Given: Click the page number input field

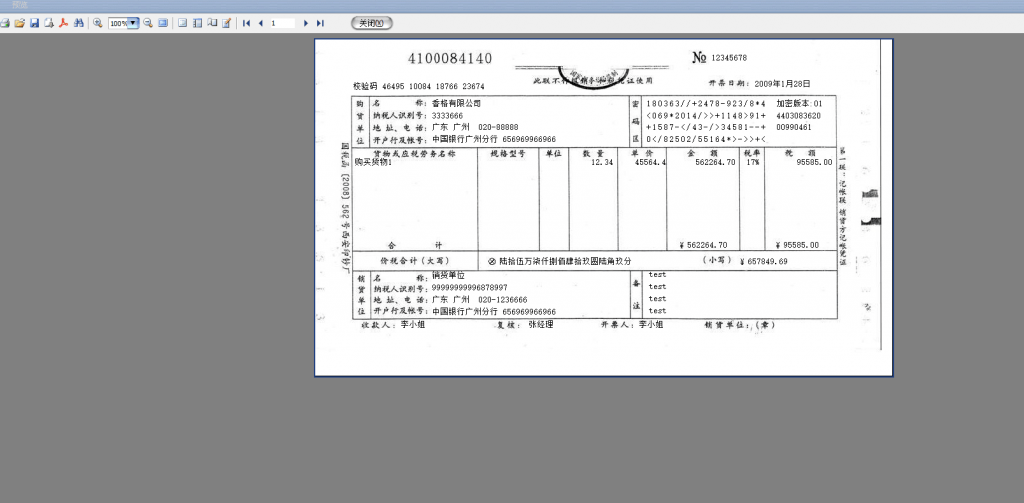Looking at the screenshot, I should coord(282,23).
